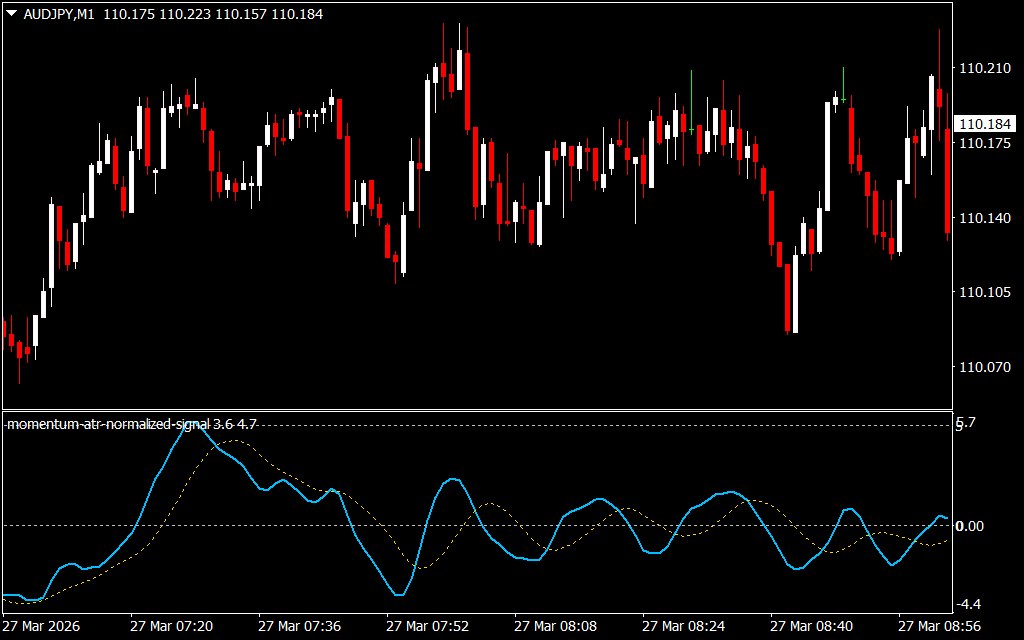1024x640 pixels.
Task: Select the momentum-atr-normalized-signal indicator label
Action: click(131, 424)
